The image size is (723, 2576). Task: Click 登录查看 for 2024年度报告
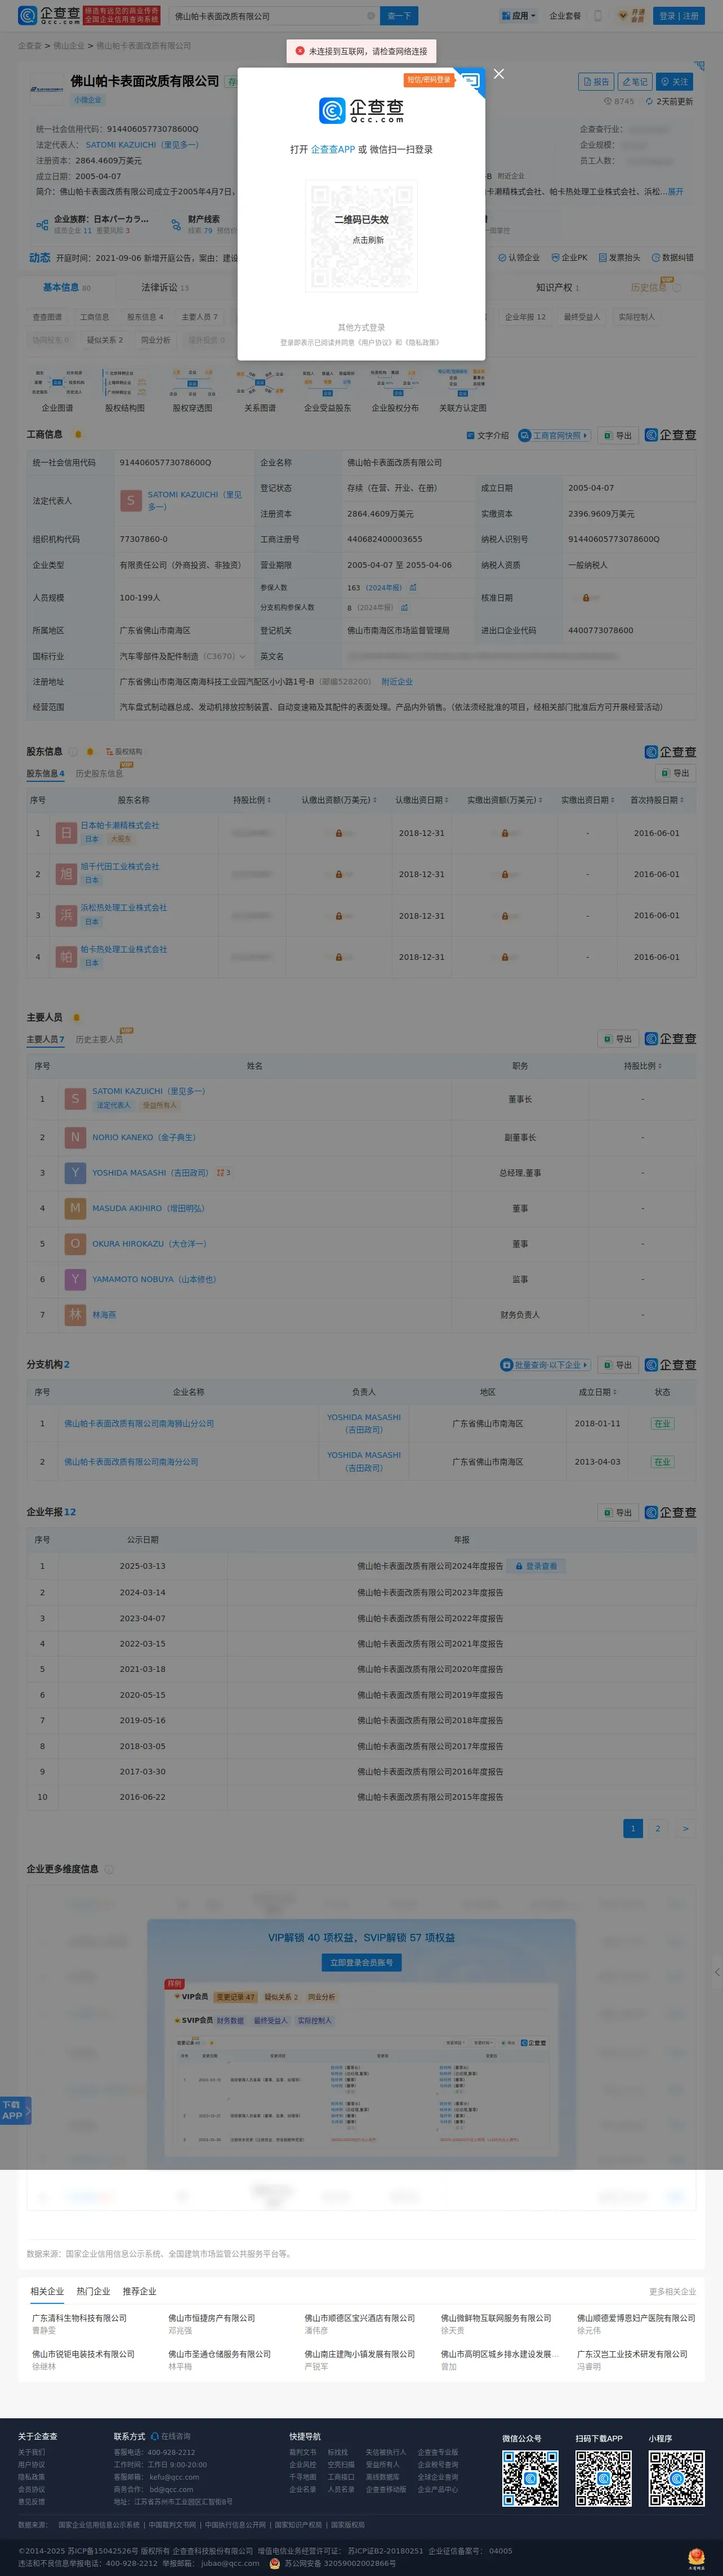[x=536, y=1567]
